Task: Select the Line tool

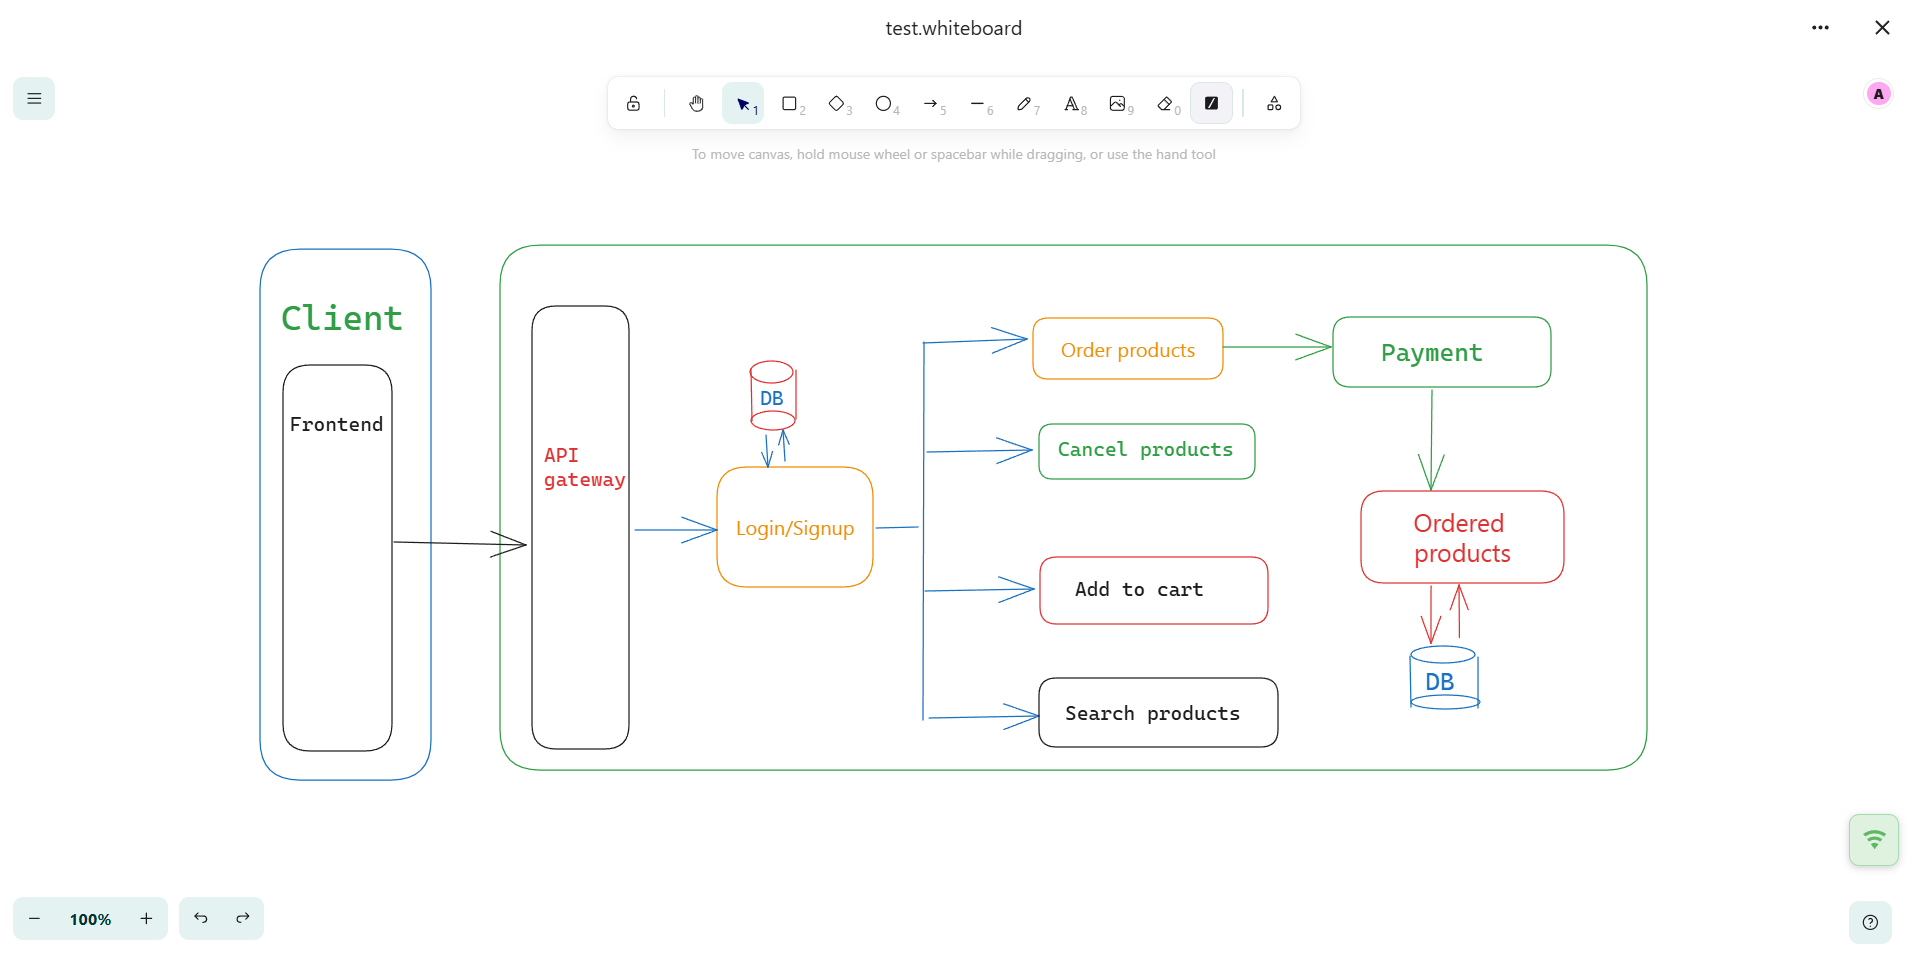Action: pos(977,103)
